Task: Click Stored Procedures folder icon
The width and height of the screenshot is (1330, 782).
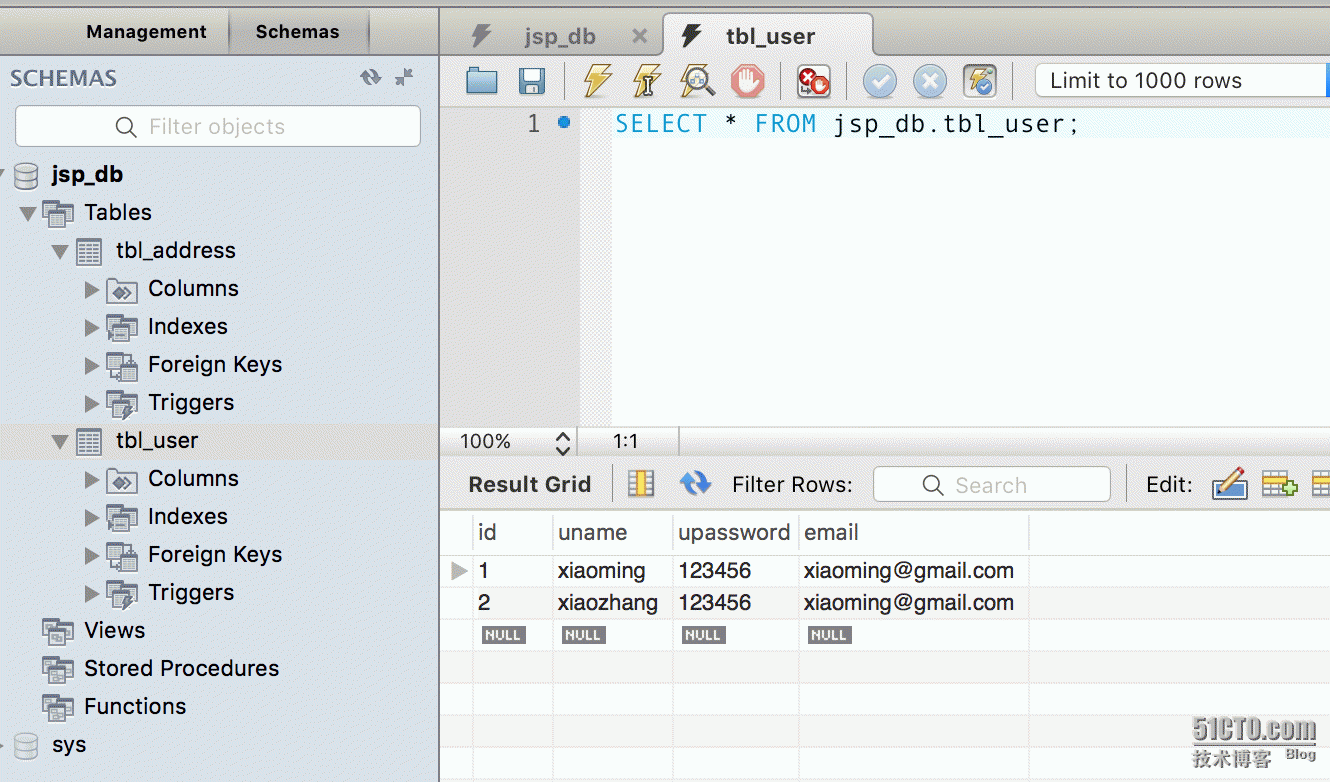Action: click(58, 669)
